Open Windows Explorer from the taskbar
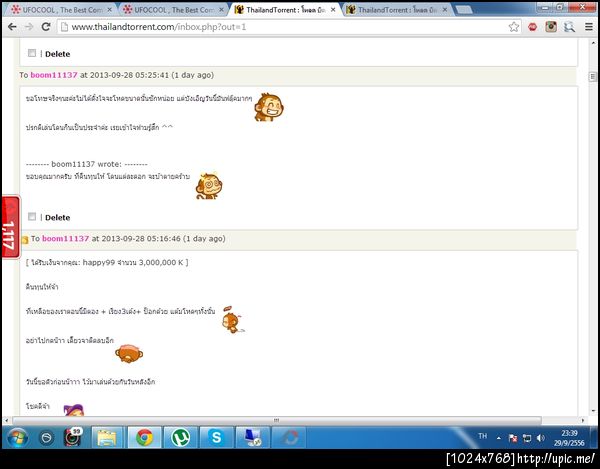Viewport: 600px width, 469px height. tap(107, 438)
